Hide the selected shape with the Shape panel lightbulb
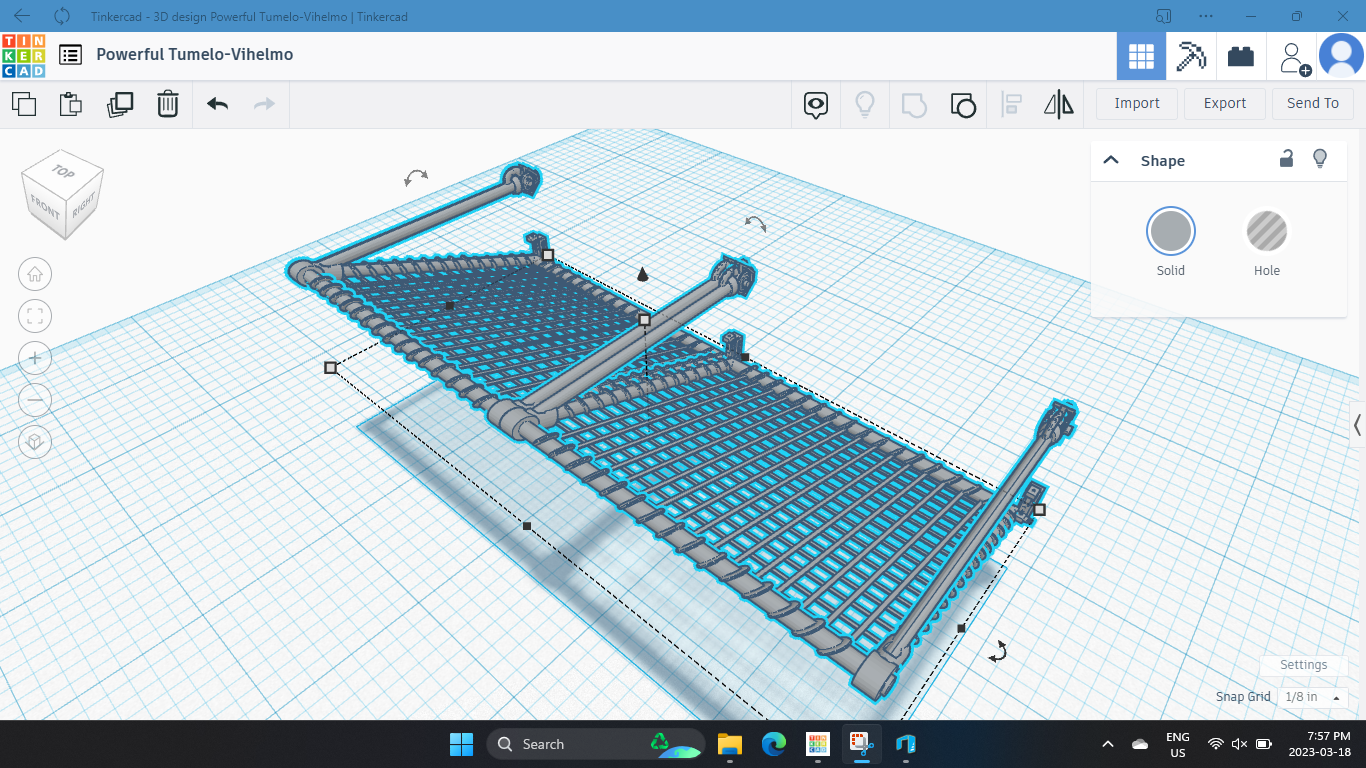This screenshot has width=1366, height=768. click(1320, 158)
